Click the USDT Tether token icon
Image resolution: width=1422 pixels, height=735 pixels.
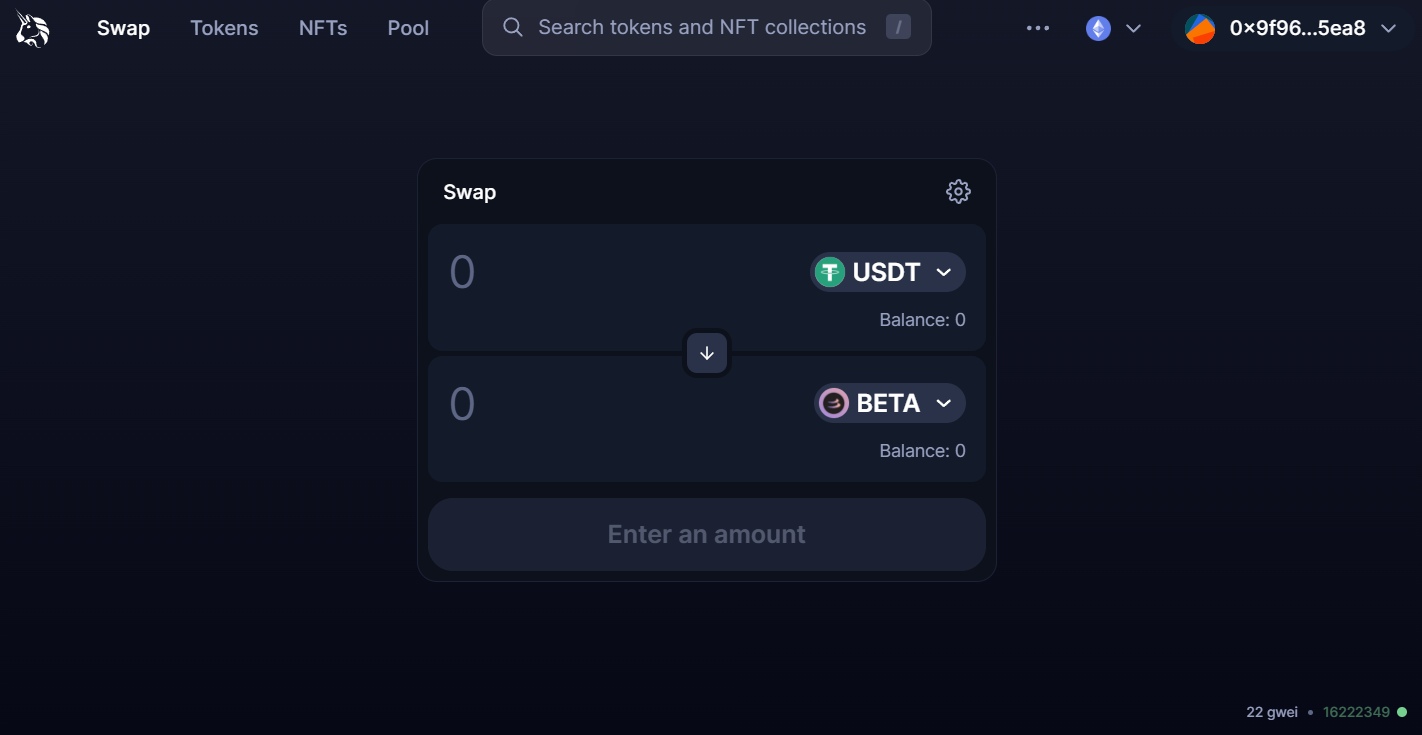pyautogui.click(x=830, y=272)
